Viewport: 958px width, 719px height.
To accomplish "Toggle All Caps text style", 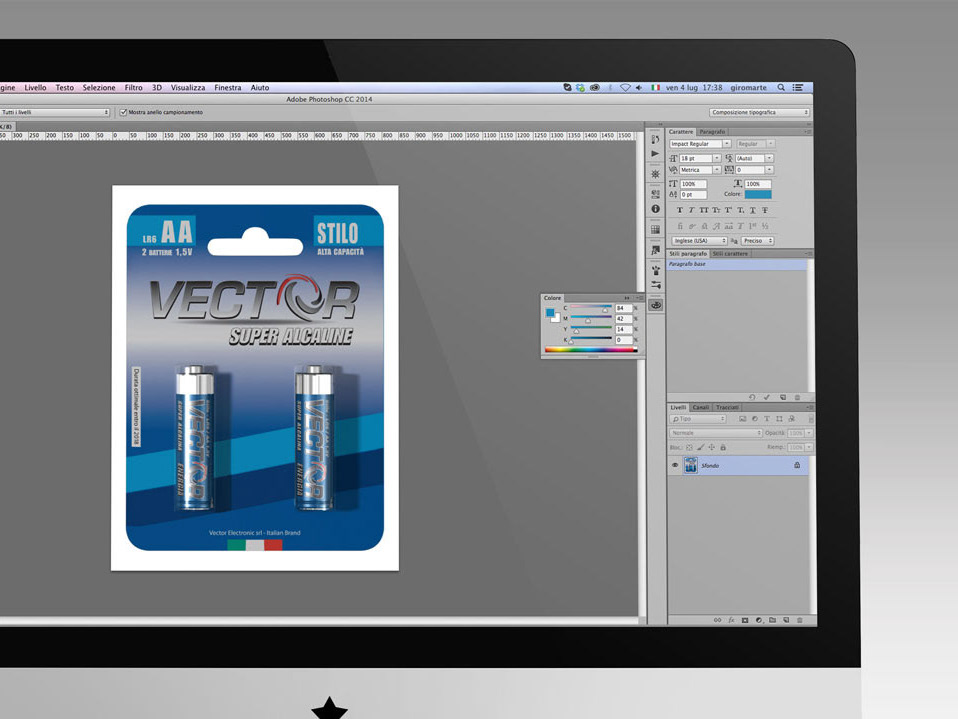I will (x=704, y=210).
